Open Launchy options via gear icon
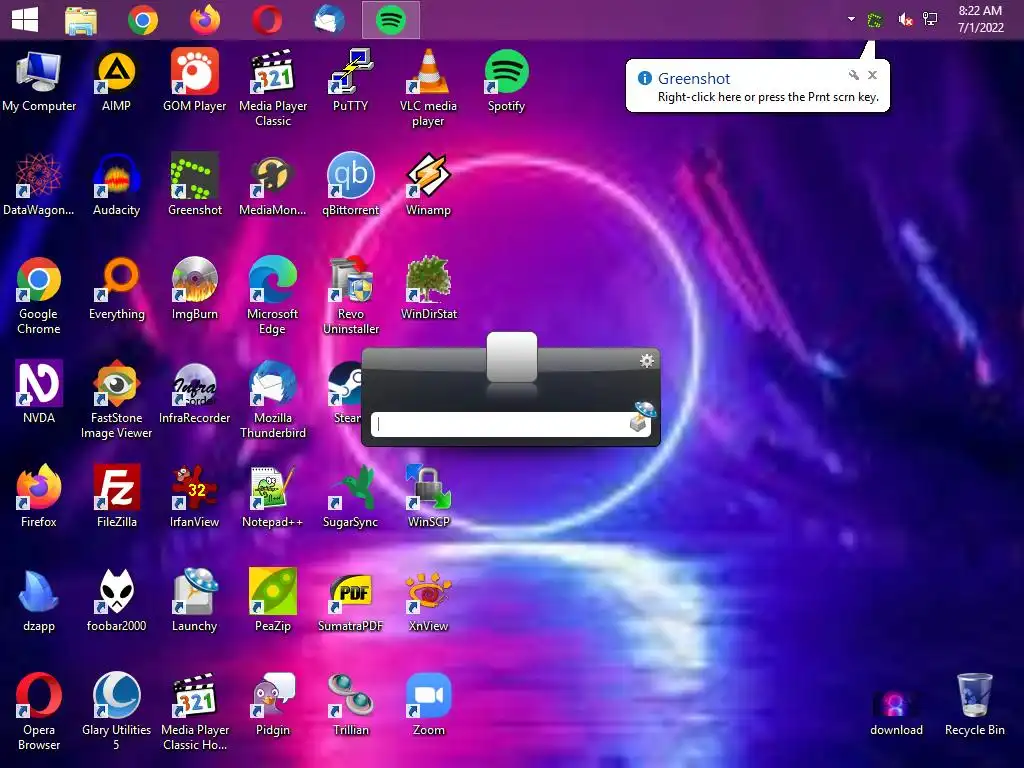 647,360
